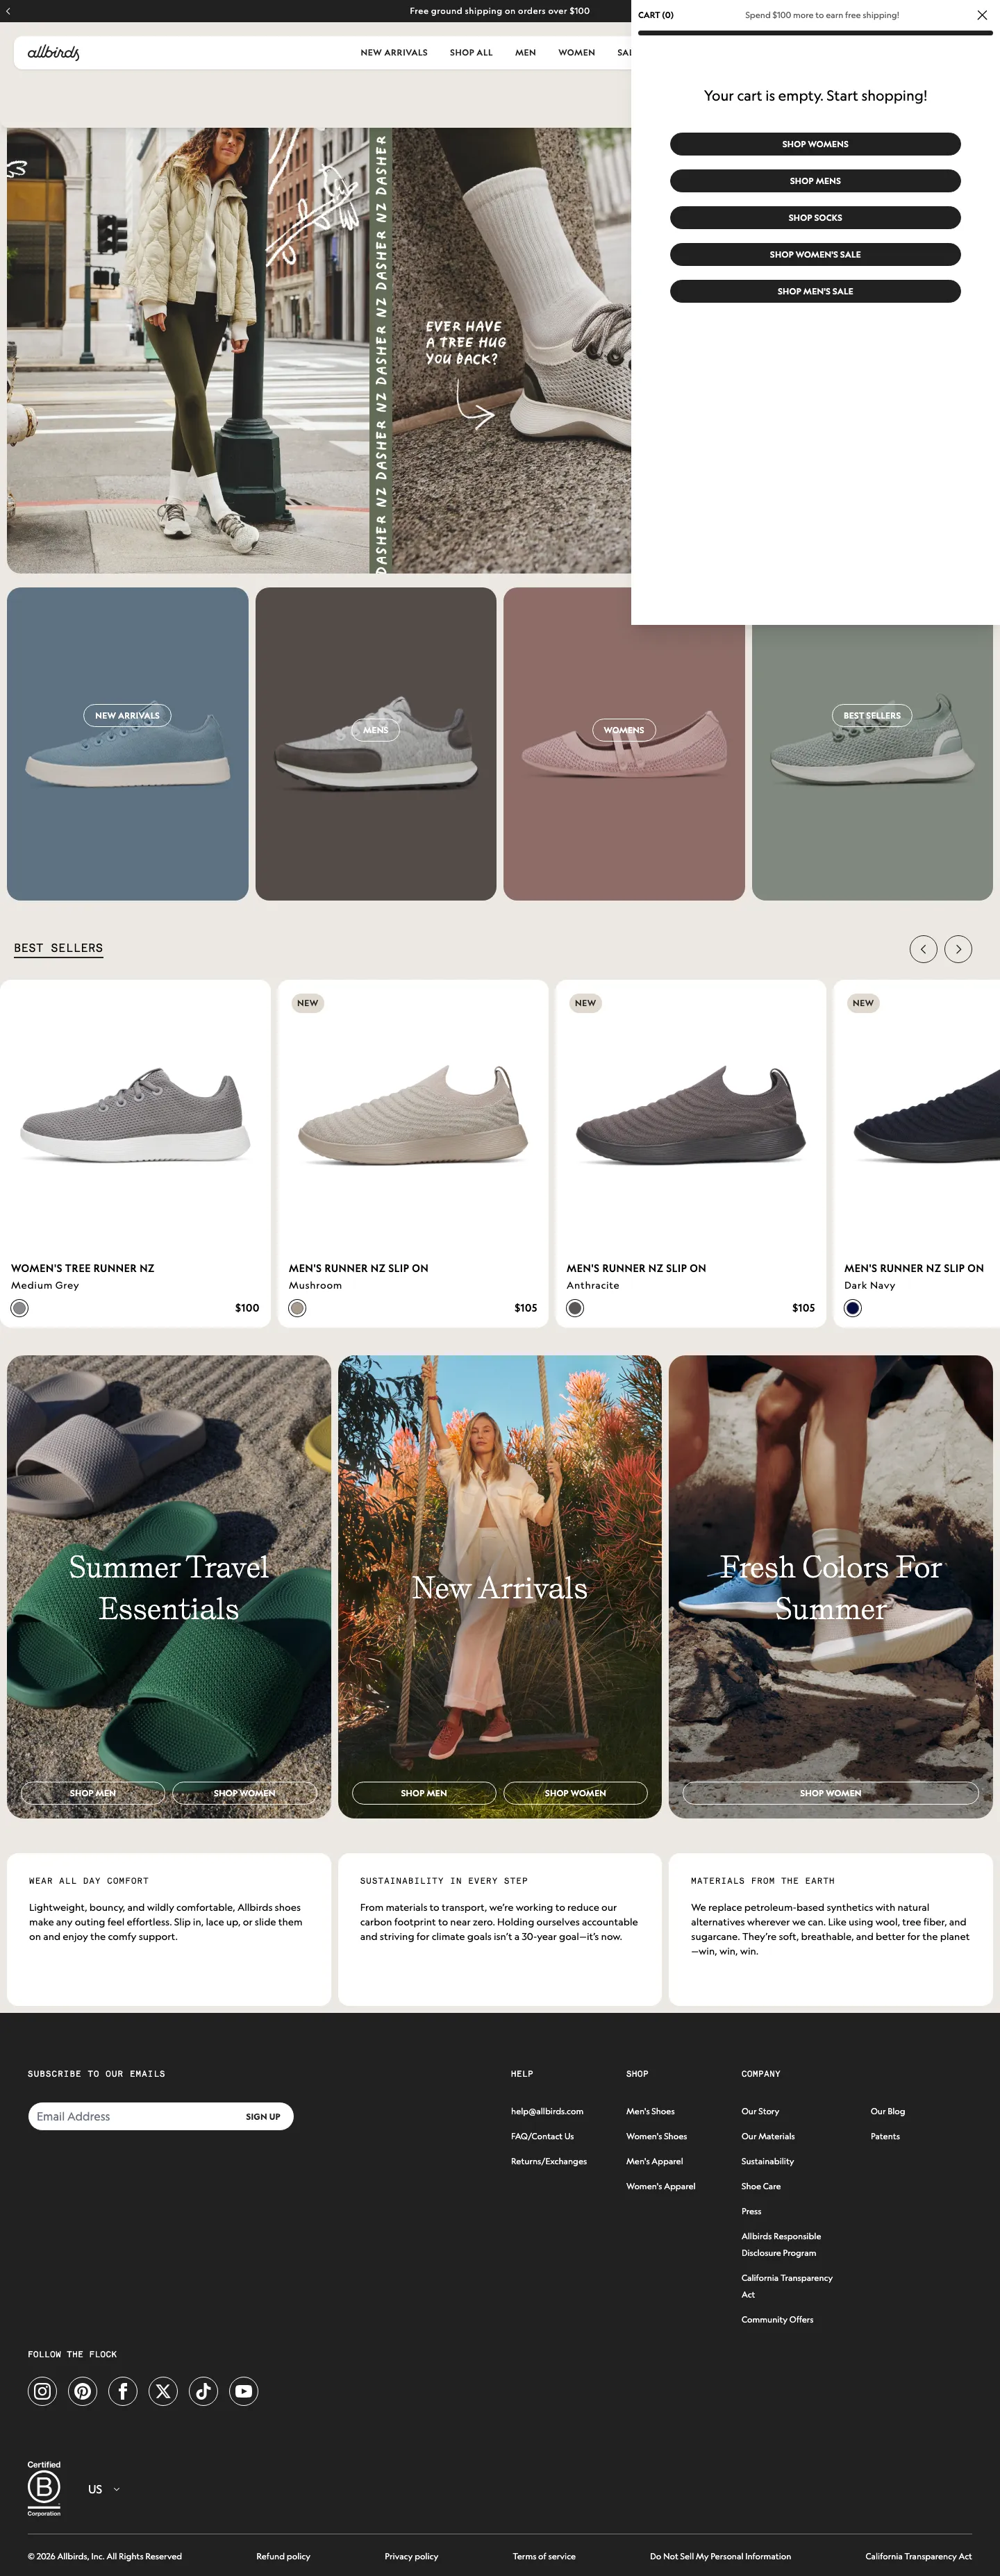
Task: Open Allbirds YouTube icon
Action: [x=244, y=2391]
